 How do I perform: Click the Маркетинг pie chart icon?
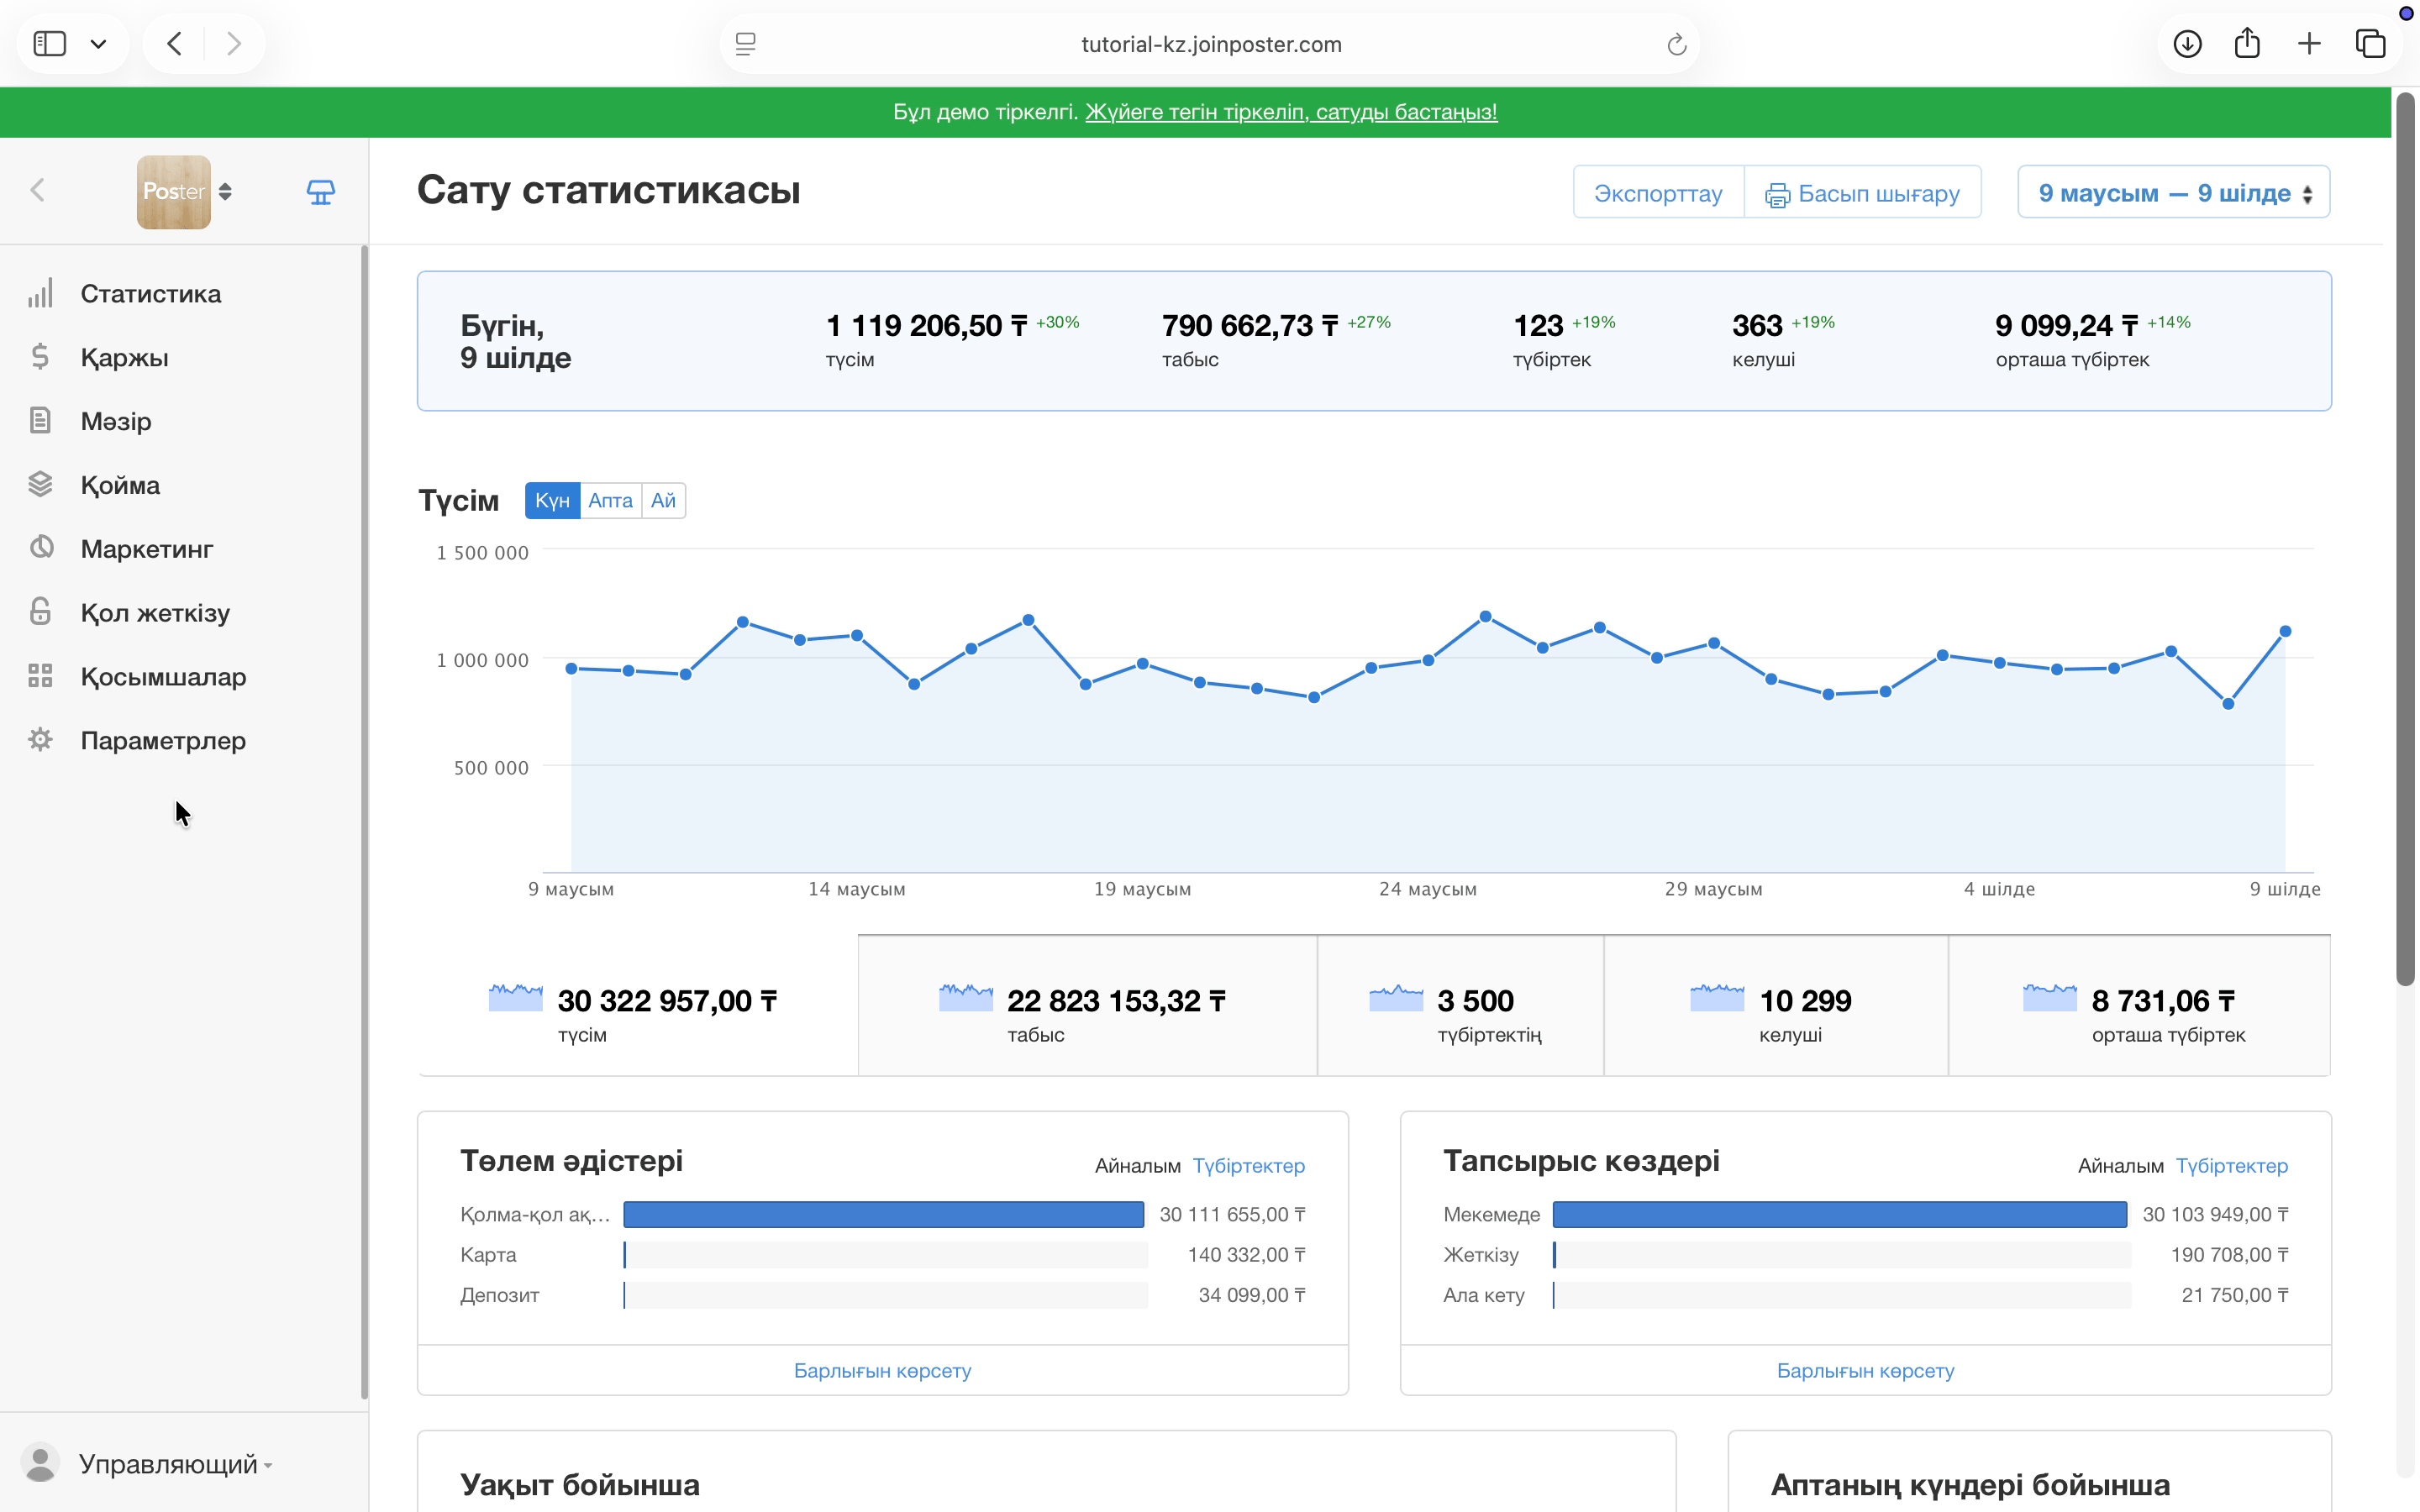pos(40,548)
